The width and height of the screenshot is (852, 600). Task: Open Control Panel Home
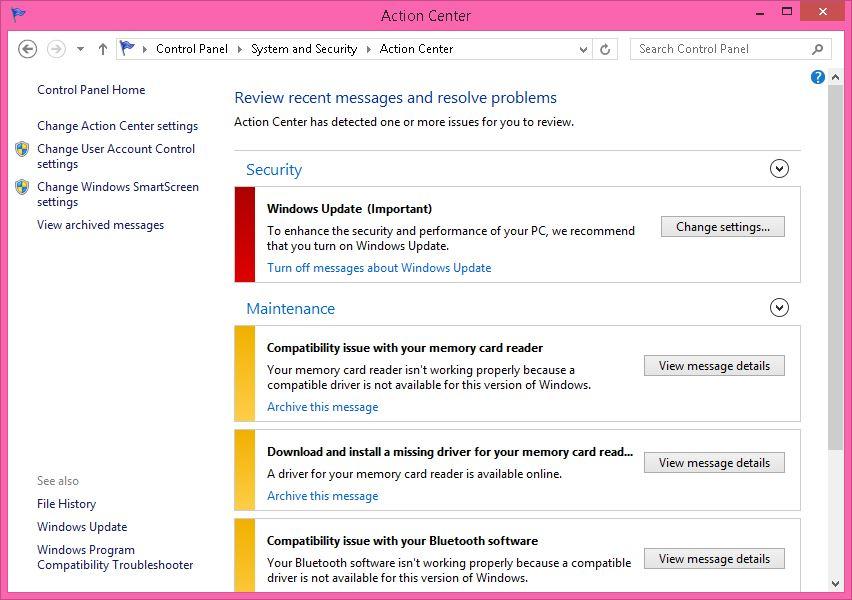(x=91, y=90)
